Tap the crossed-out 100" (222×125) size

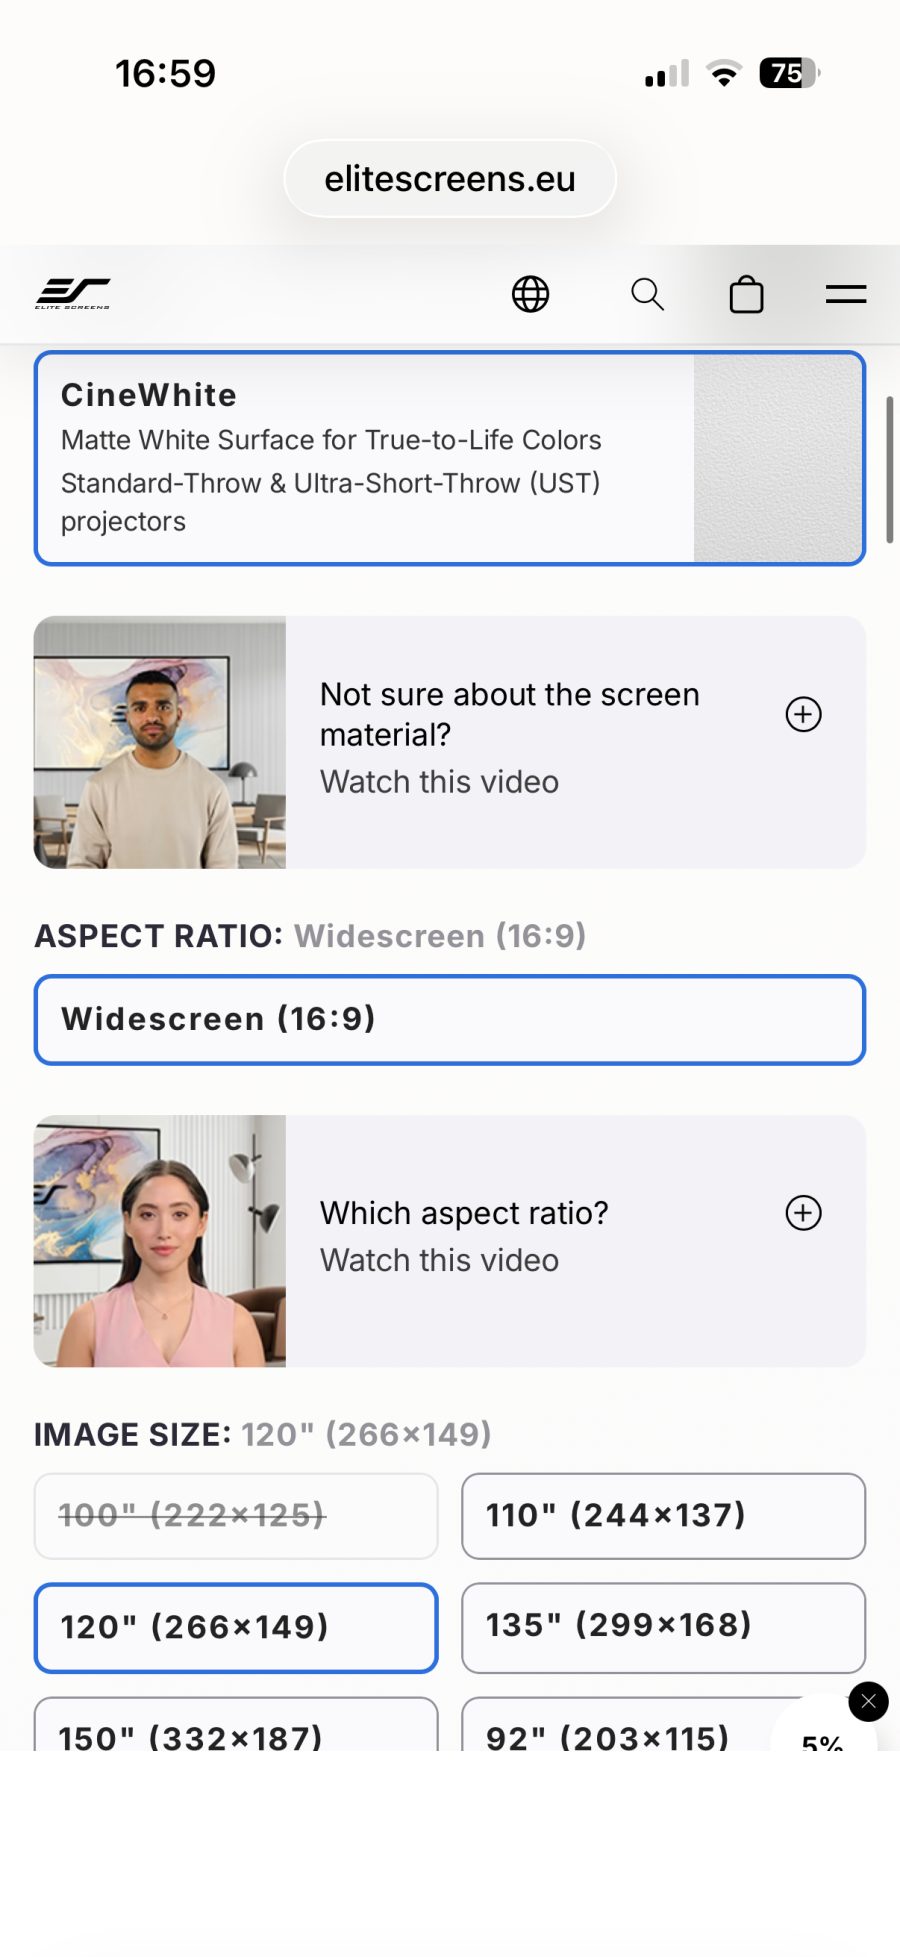(236, 1516)
